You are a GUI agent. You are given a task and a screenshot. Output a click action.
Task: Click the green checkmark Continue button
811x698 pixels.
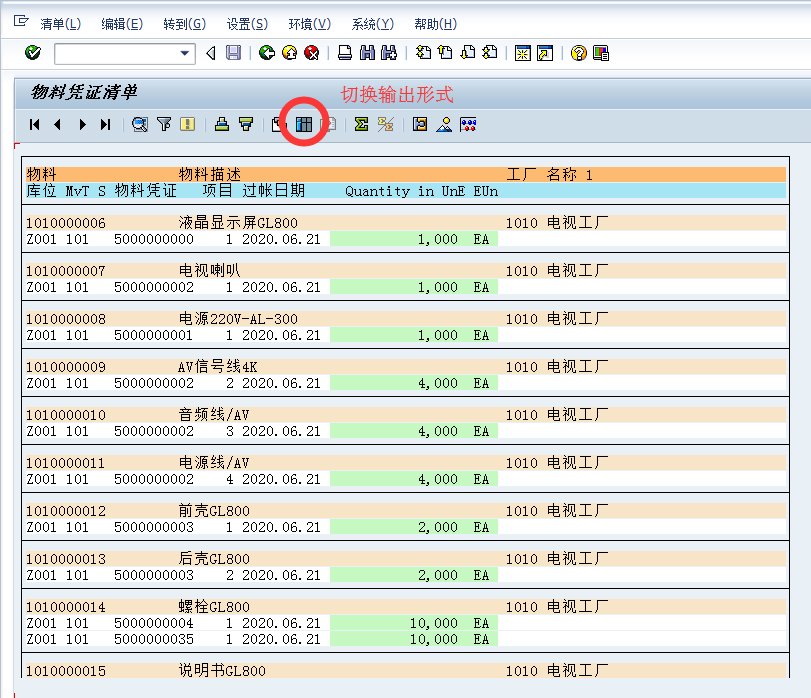(x=31, y=53)
